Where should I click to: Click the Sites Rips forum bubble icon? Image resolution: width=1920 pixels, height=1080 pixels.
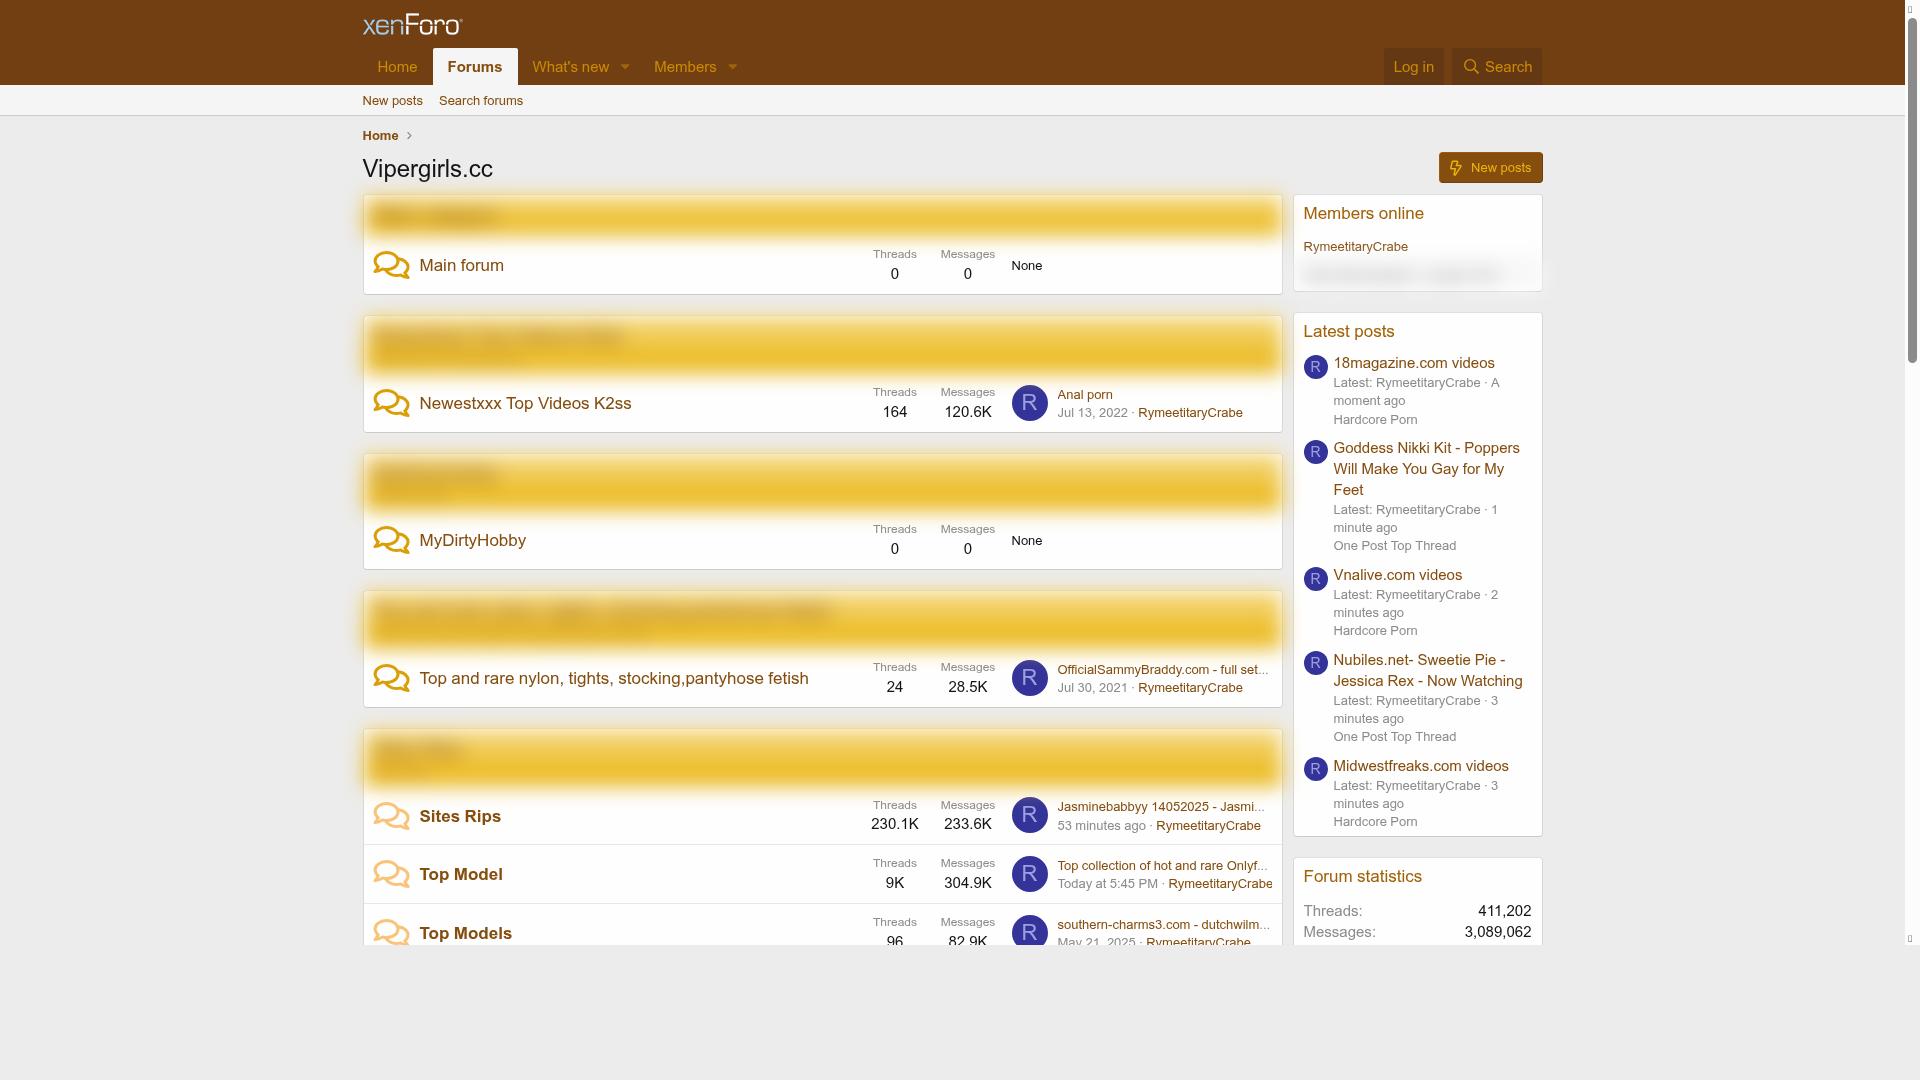391,817
